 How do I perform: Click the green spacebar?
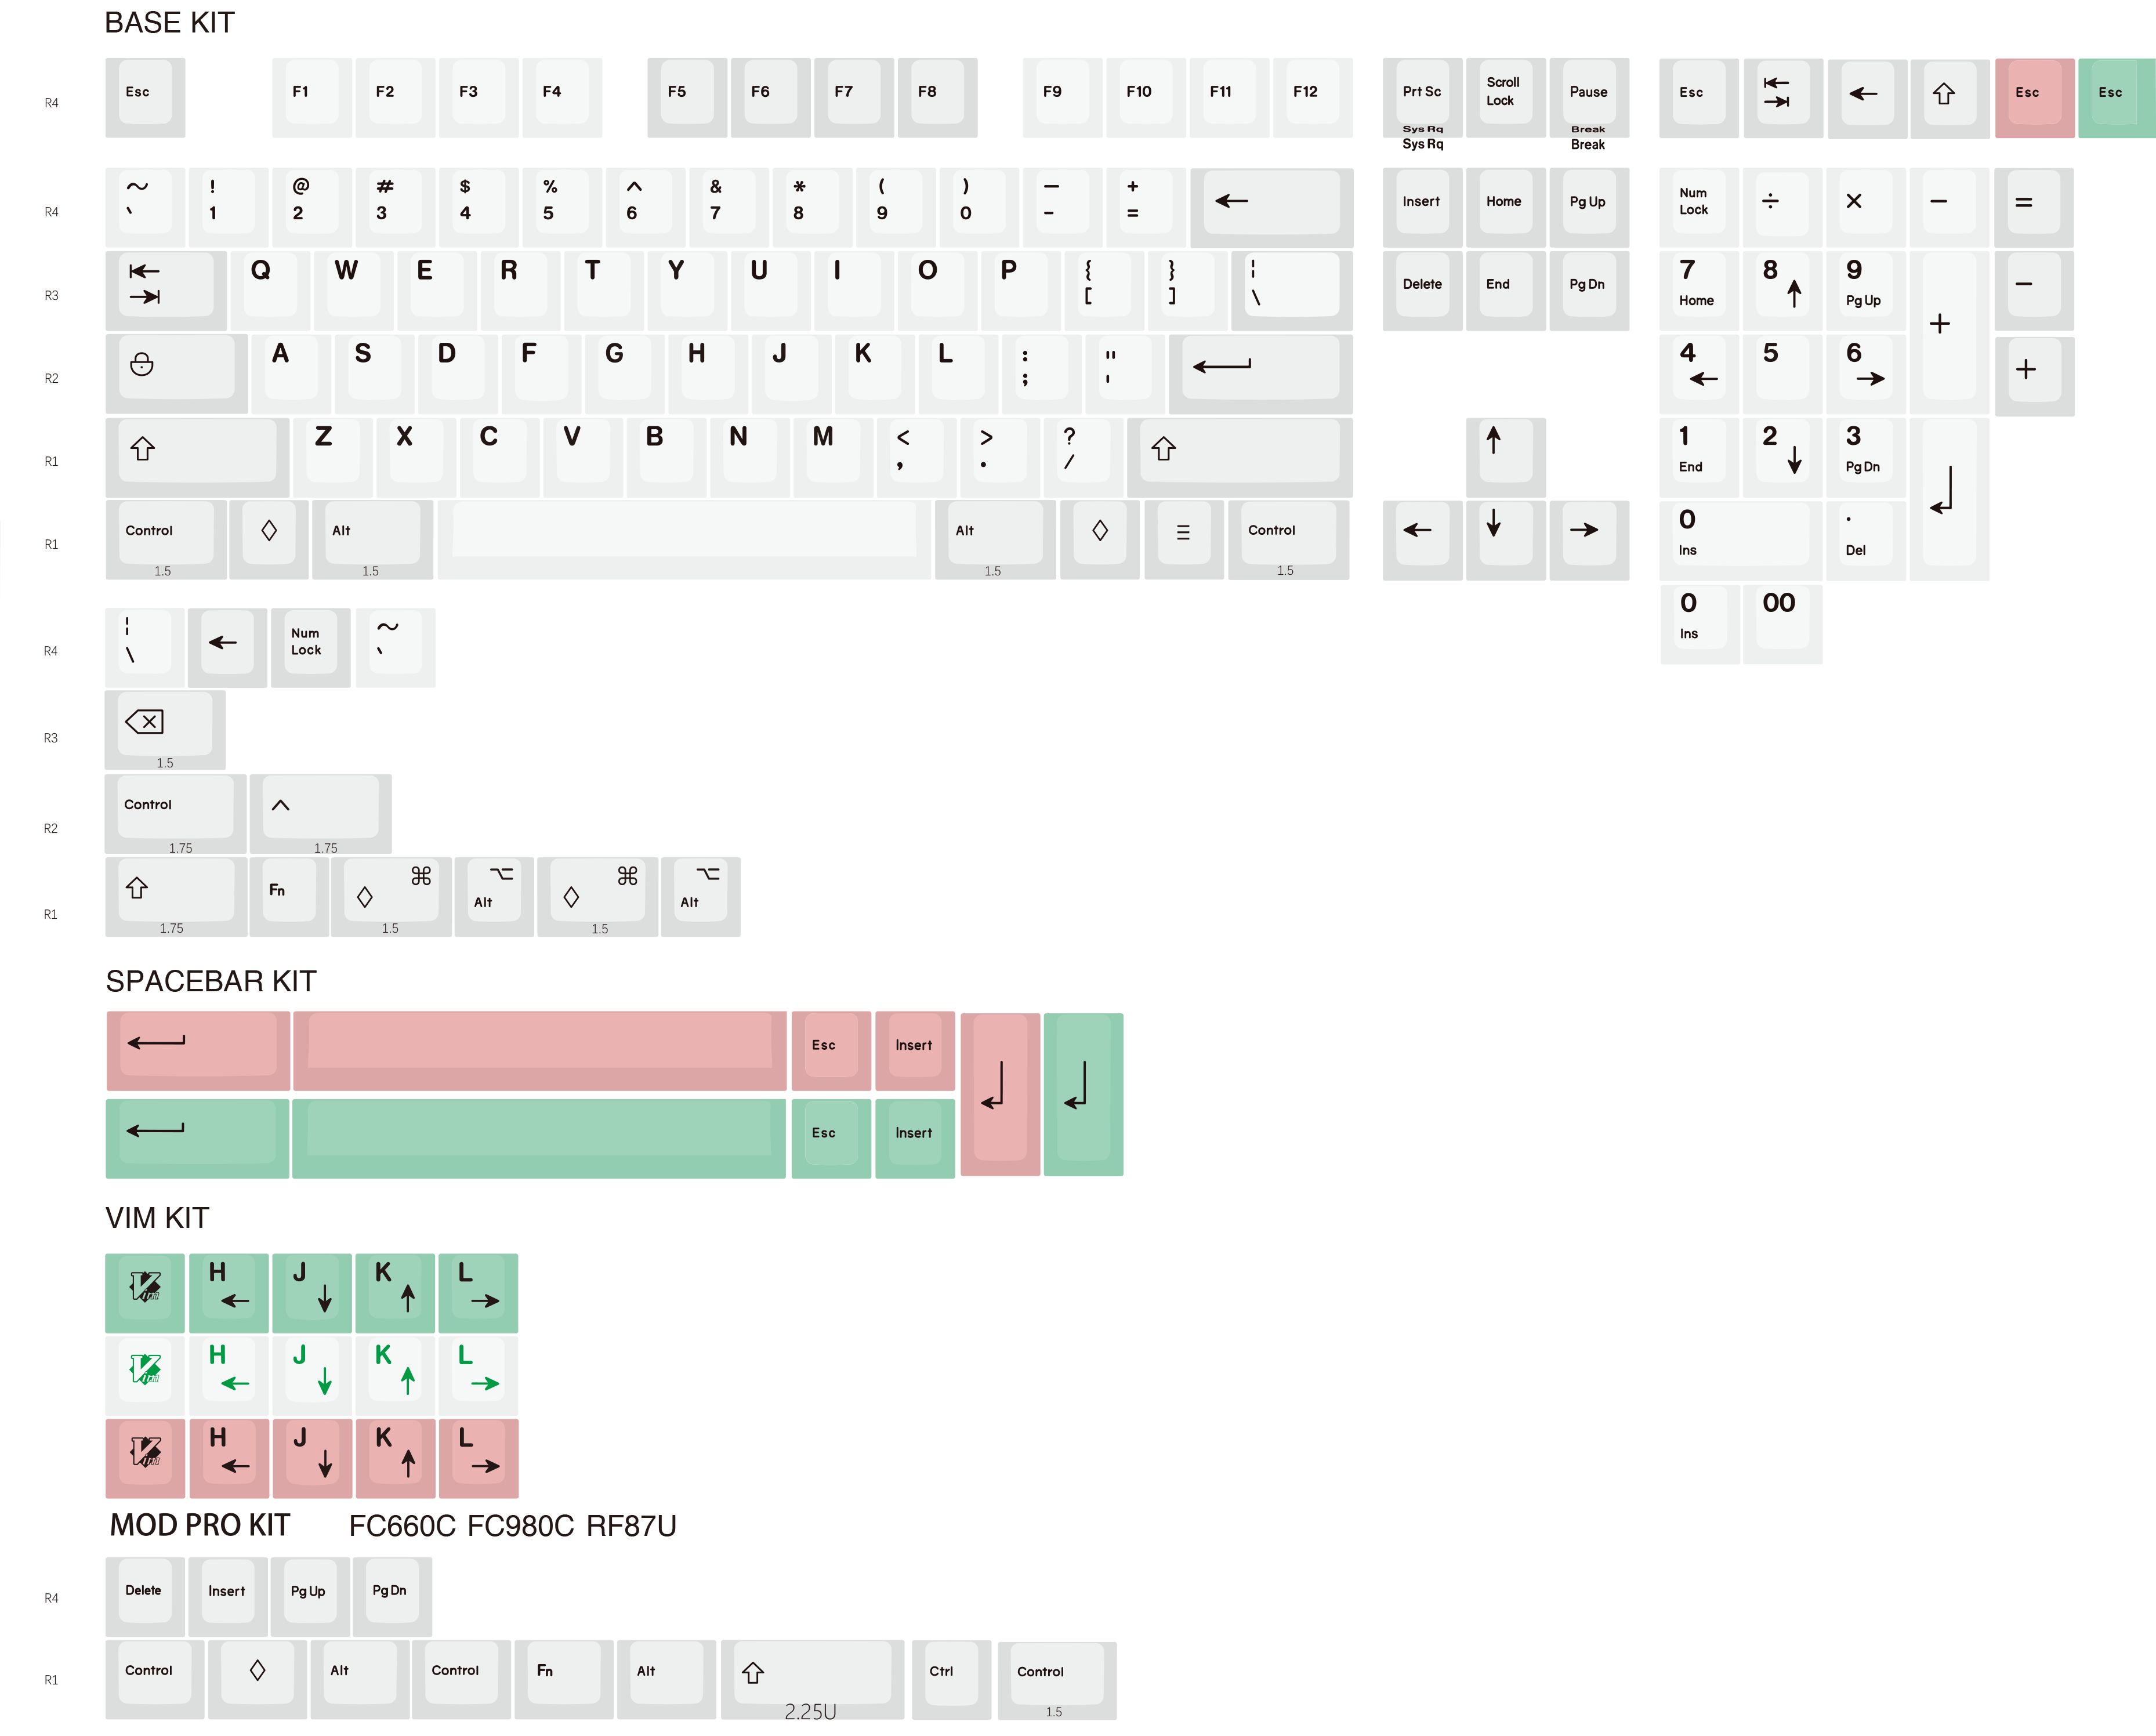click(539, 1139)
